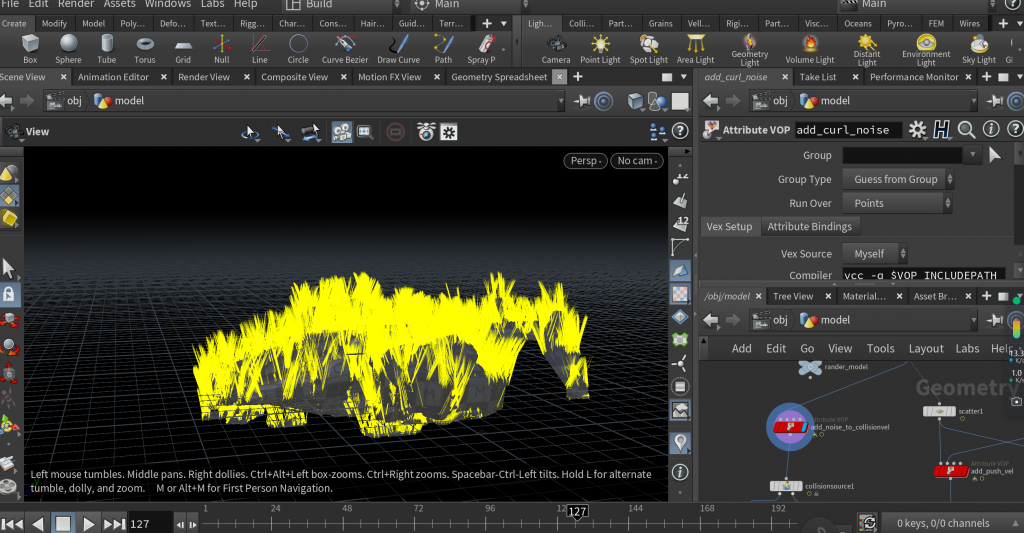
Task: Open the Group Type dropdown
Action: [899, 179]
